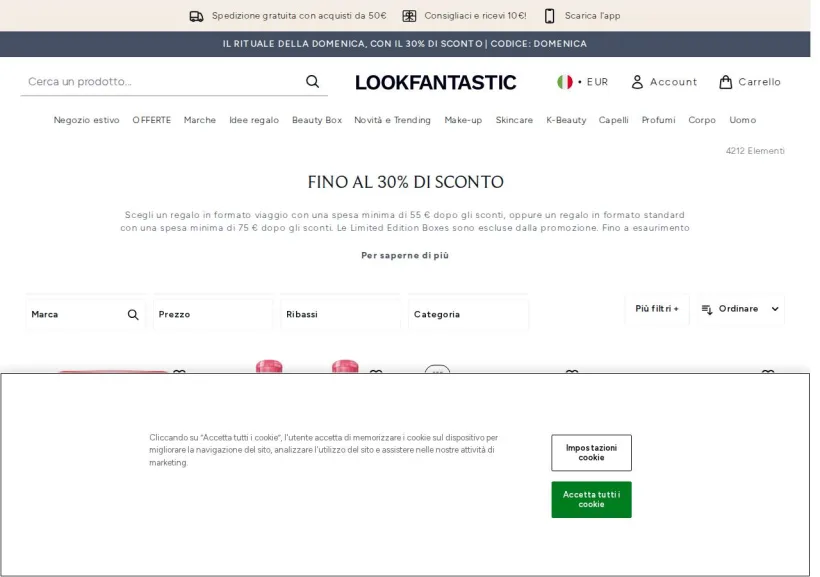The image size is (820, 577).
Task: Open Più filtri + options
Action: (657, 309)
